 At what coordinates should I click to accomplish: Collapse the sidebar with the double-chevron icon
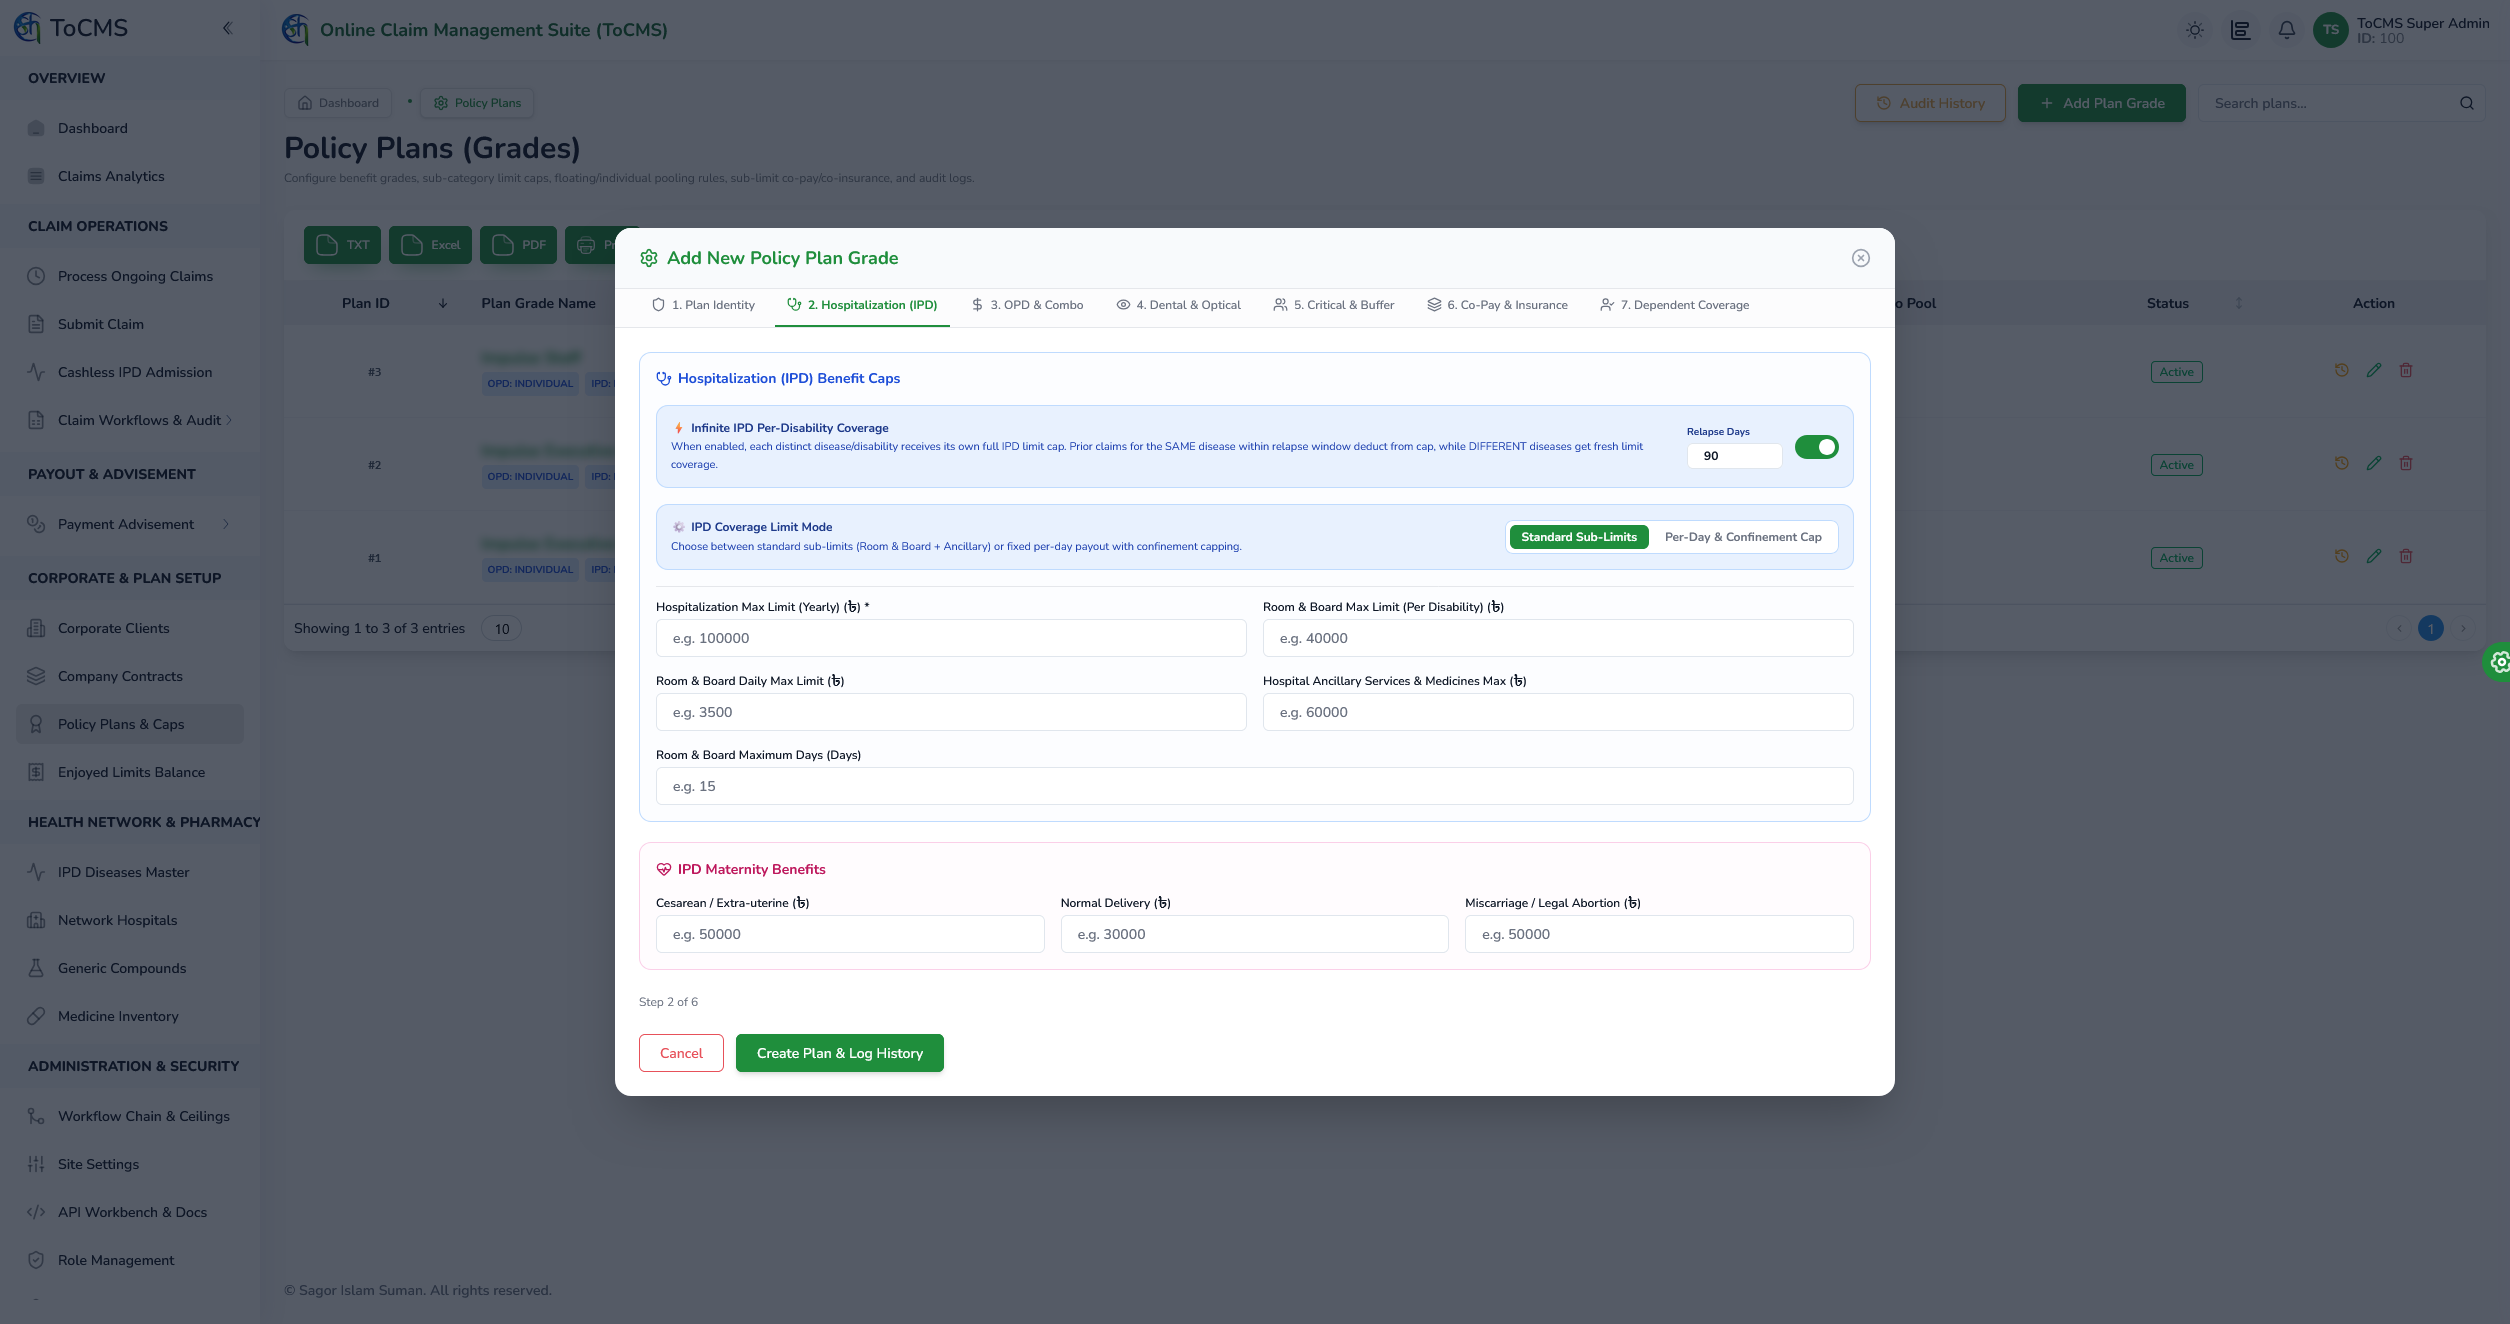[x=228, y=28]
